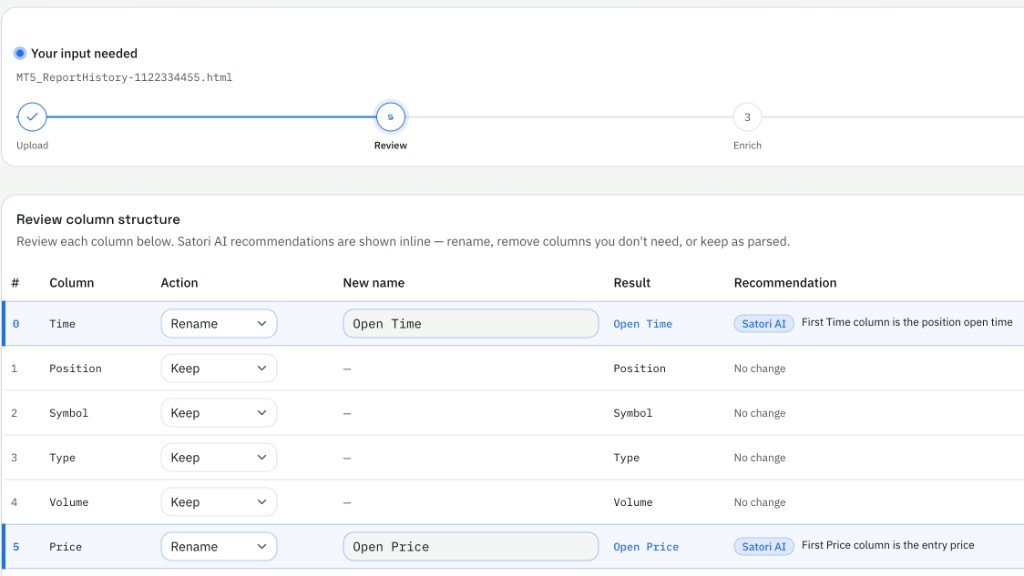Image resolution: width=1024 pixels, height=576 pixels.
Task: Click file name MT5_ReportHistory-1122334455.html
Action: [x=124, y=77]
